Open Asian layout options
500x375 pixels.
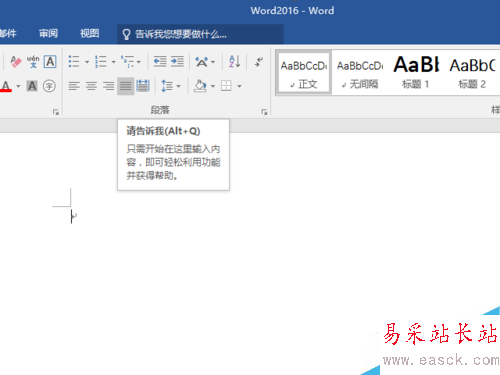202,62
